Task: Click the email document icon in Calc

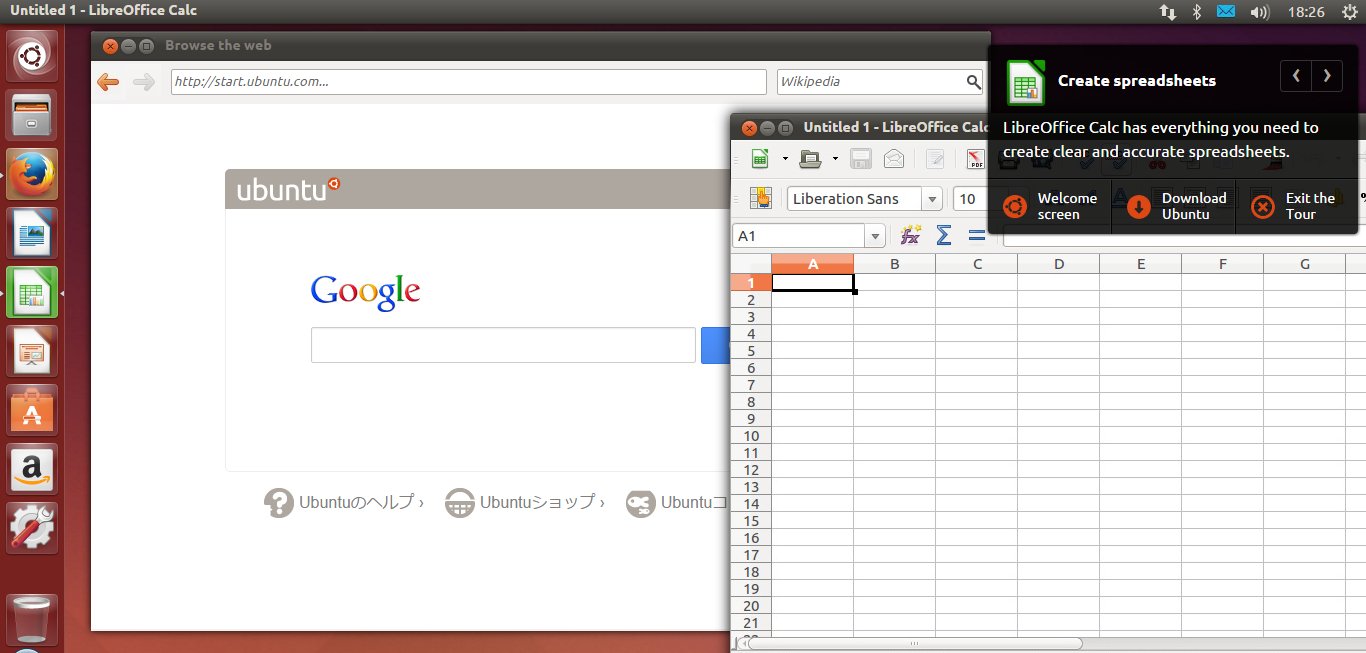Action: pos(894,158)
